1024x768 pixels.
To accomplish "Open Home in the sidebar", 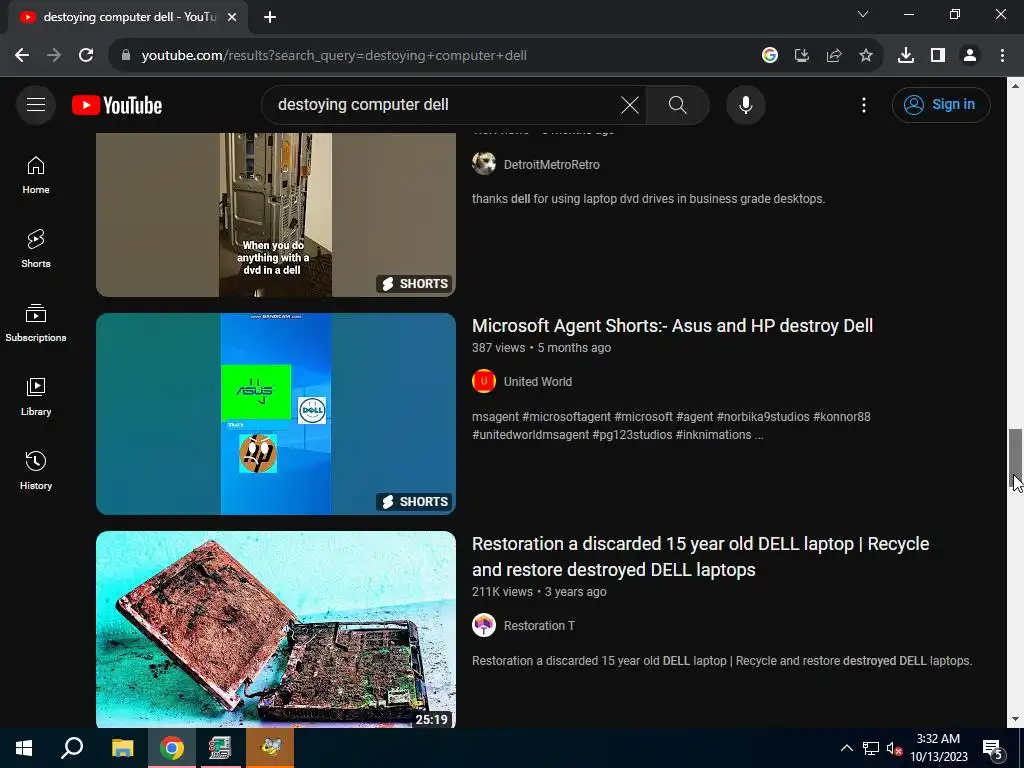I will click(x=36, y=175).
